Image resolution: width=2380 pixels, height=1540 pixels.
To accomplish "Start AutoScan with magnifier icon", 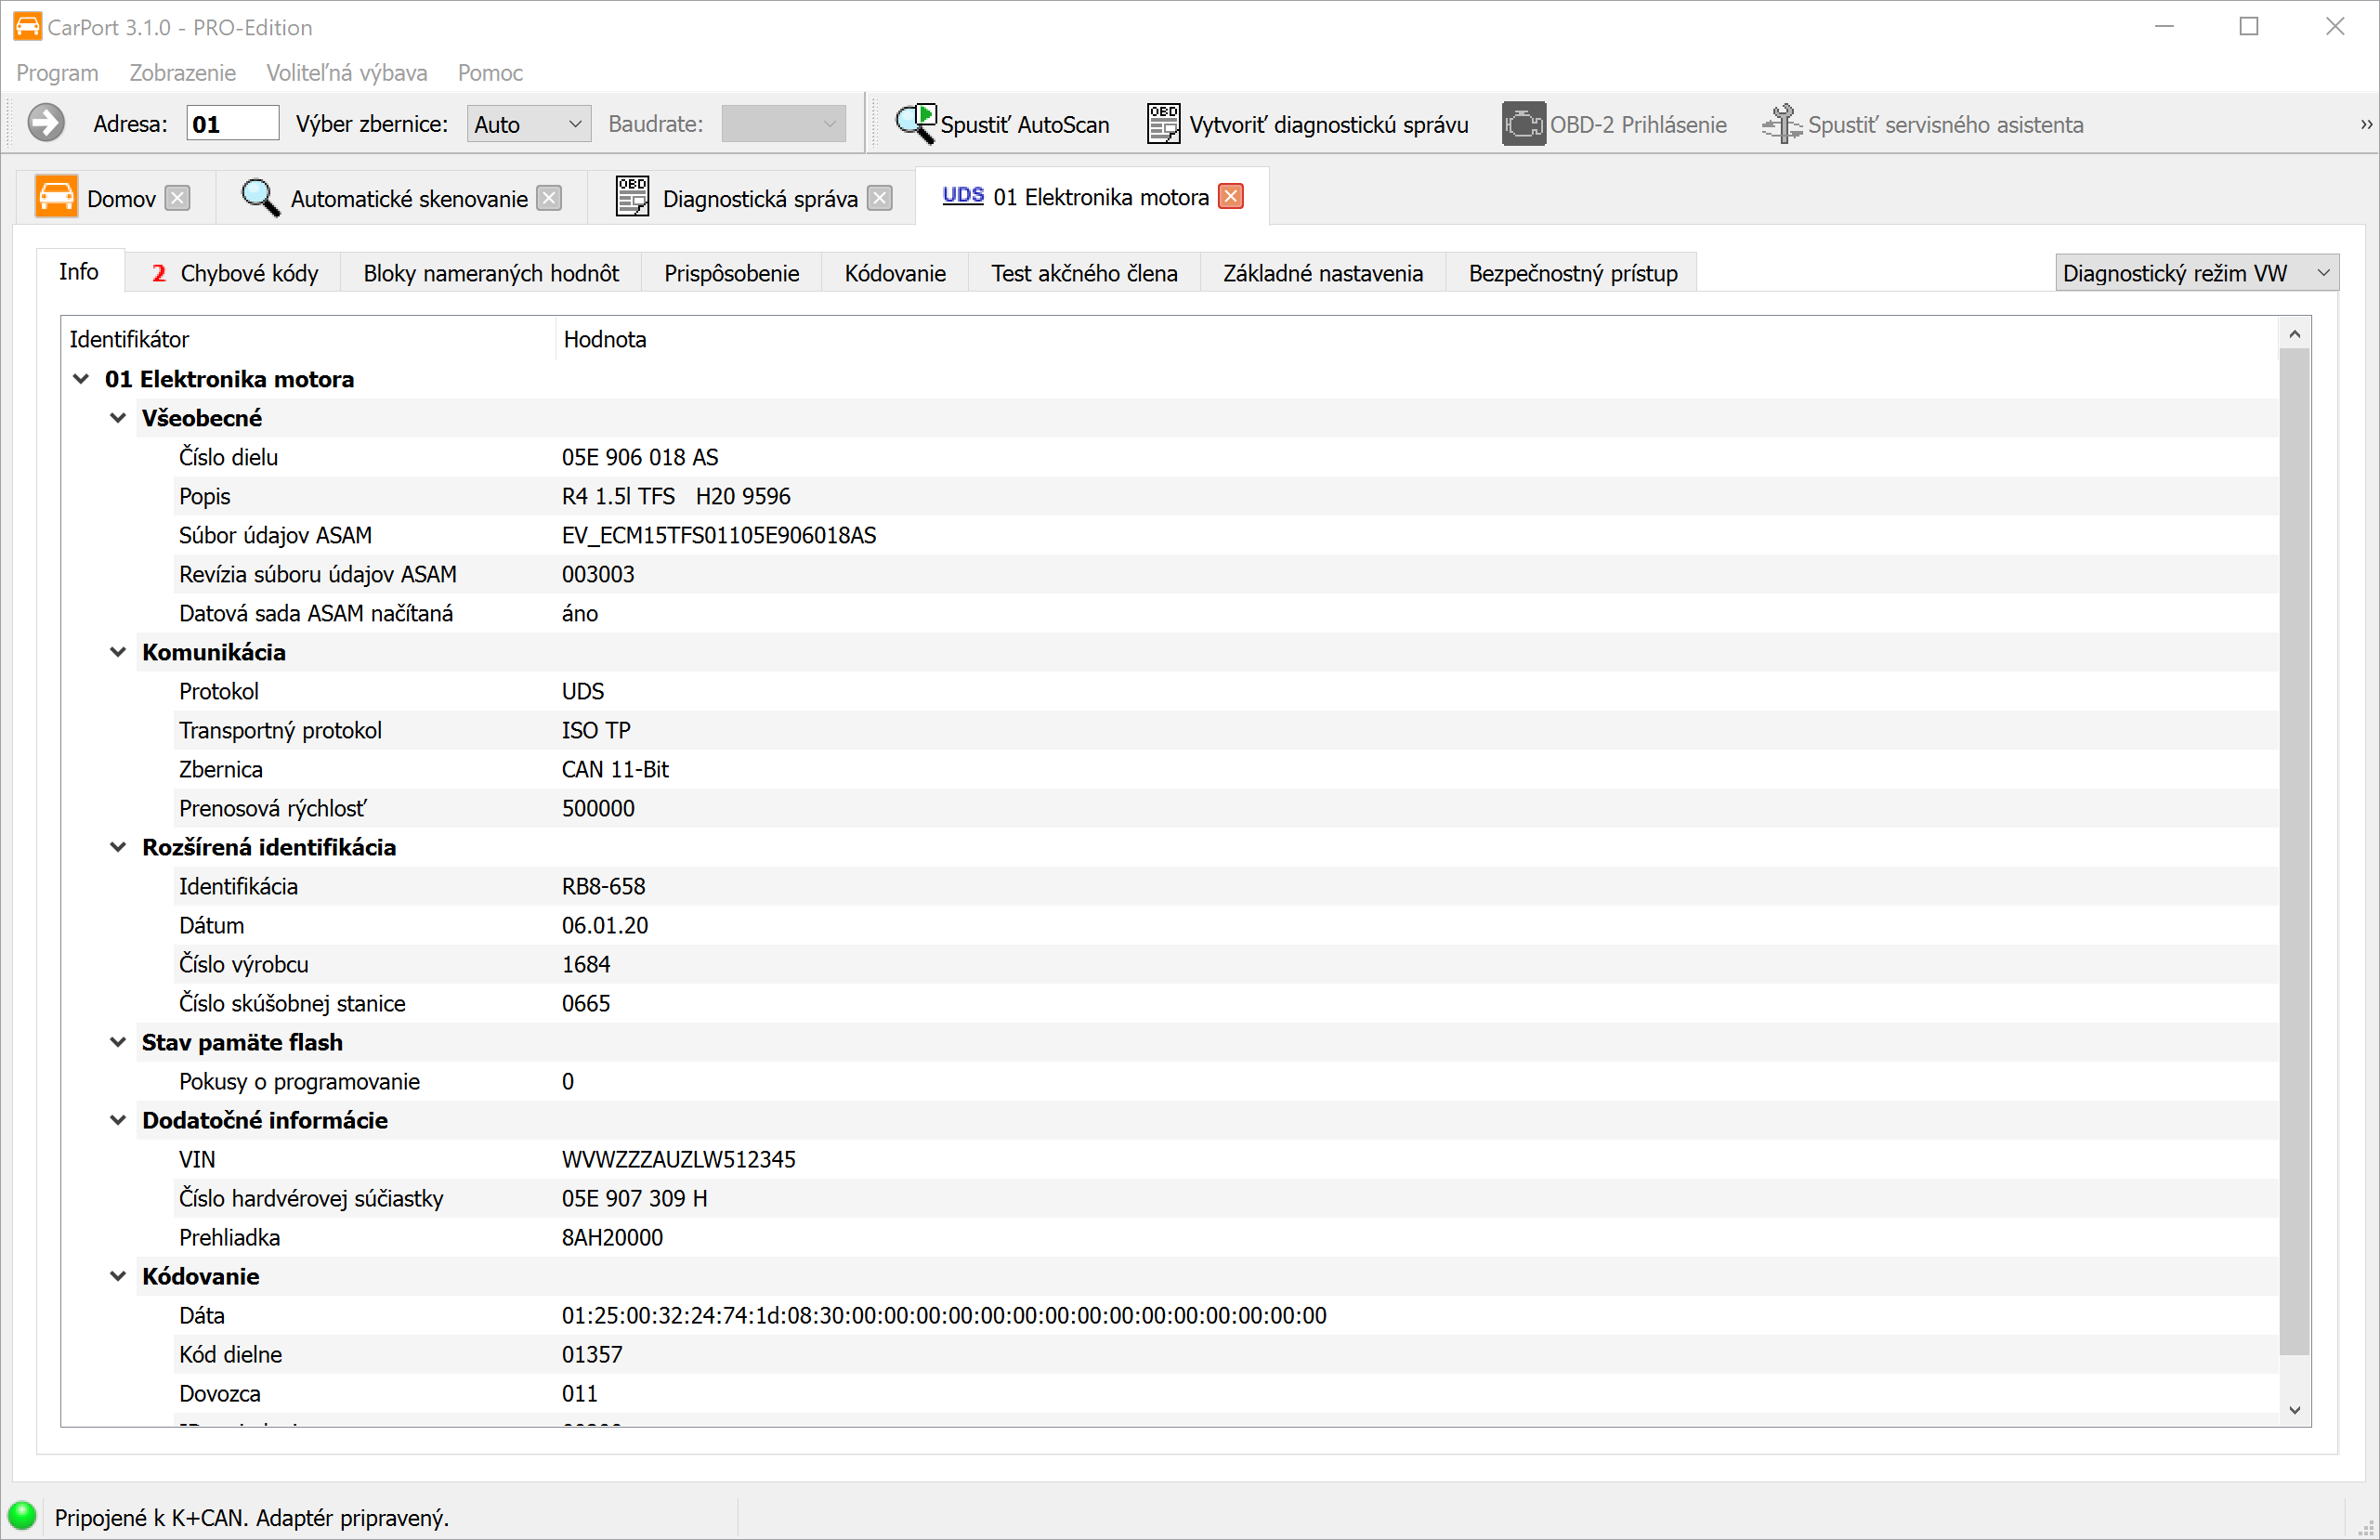I will coord(915,124).
